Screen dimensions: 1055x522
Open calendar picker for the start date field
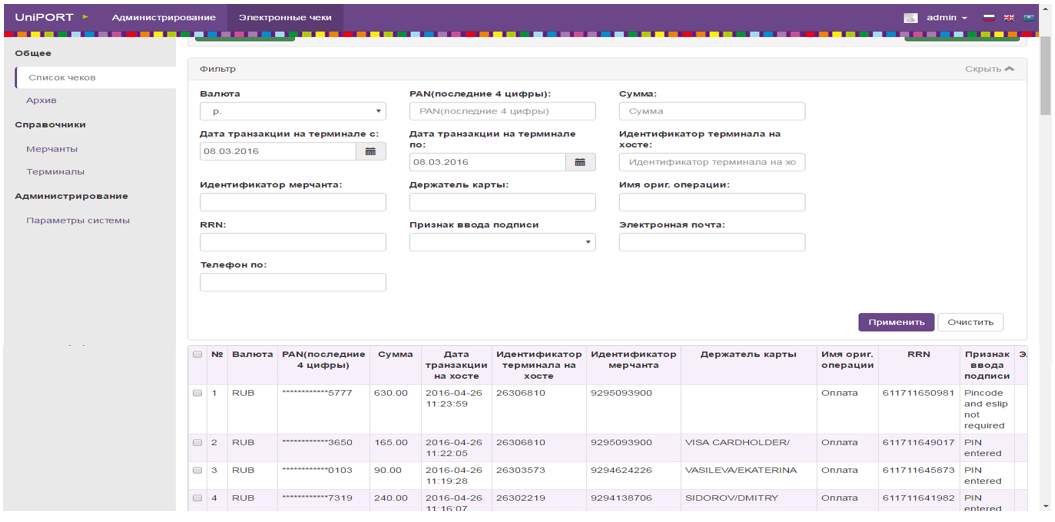coord(370,151)
